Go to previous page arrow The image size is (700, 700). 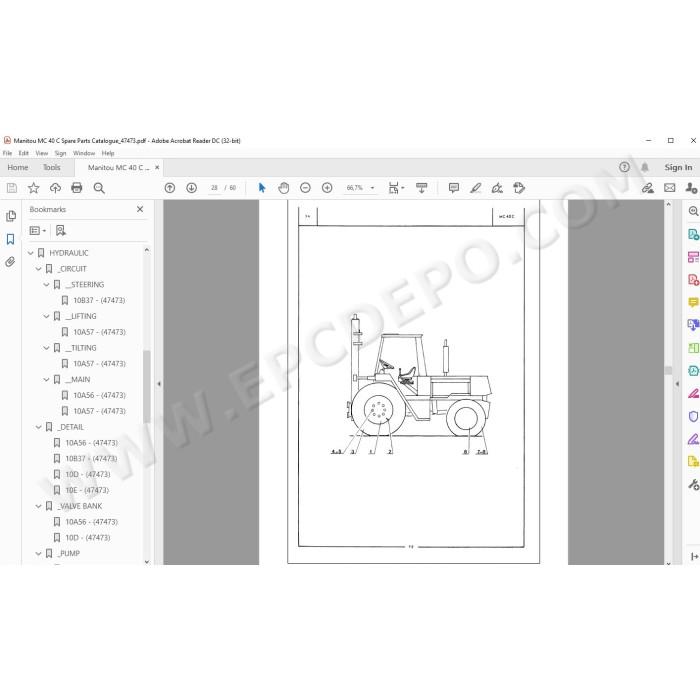(170, 188)
